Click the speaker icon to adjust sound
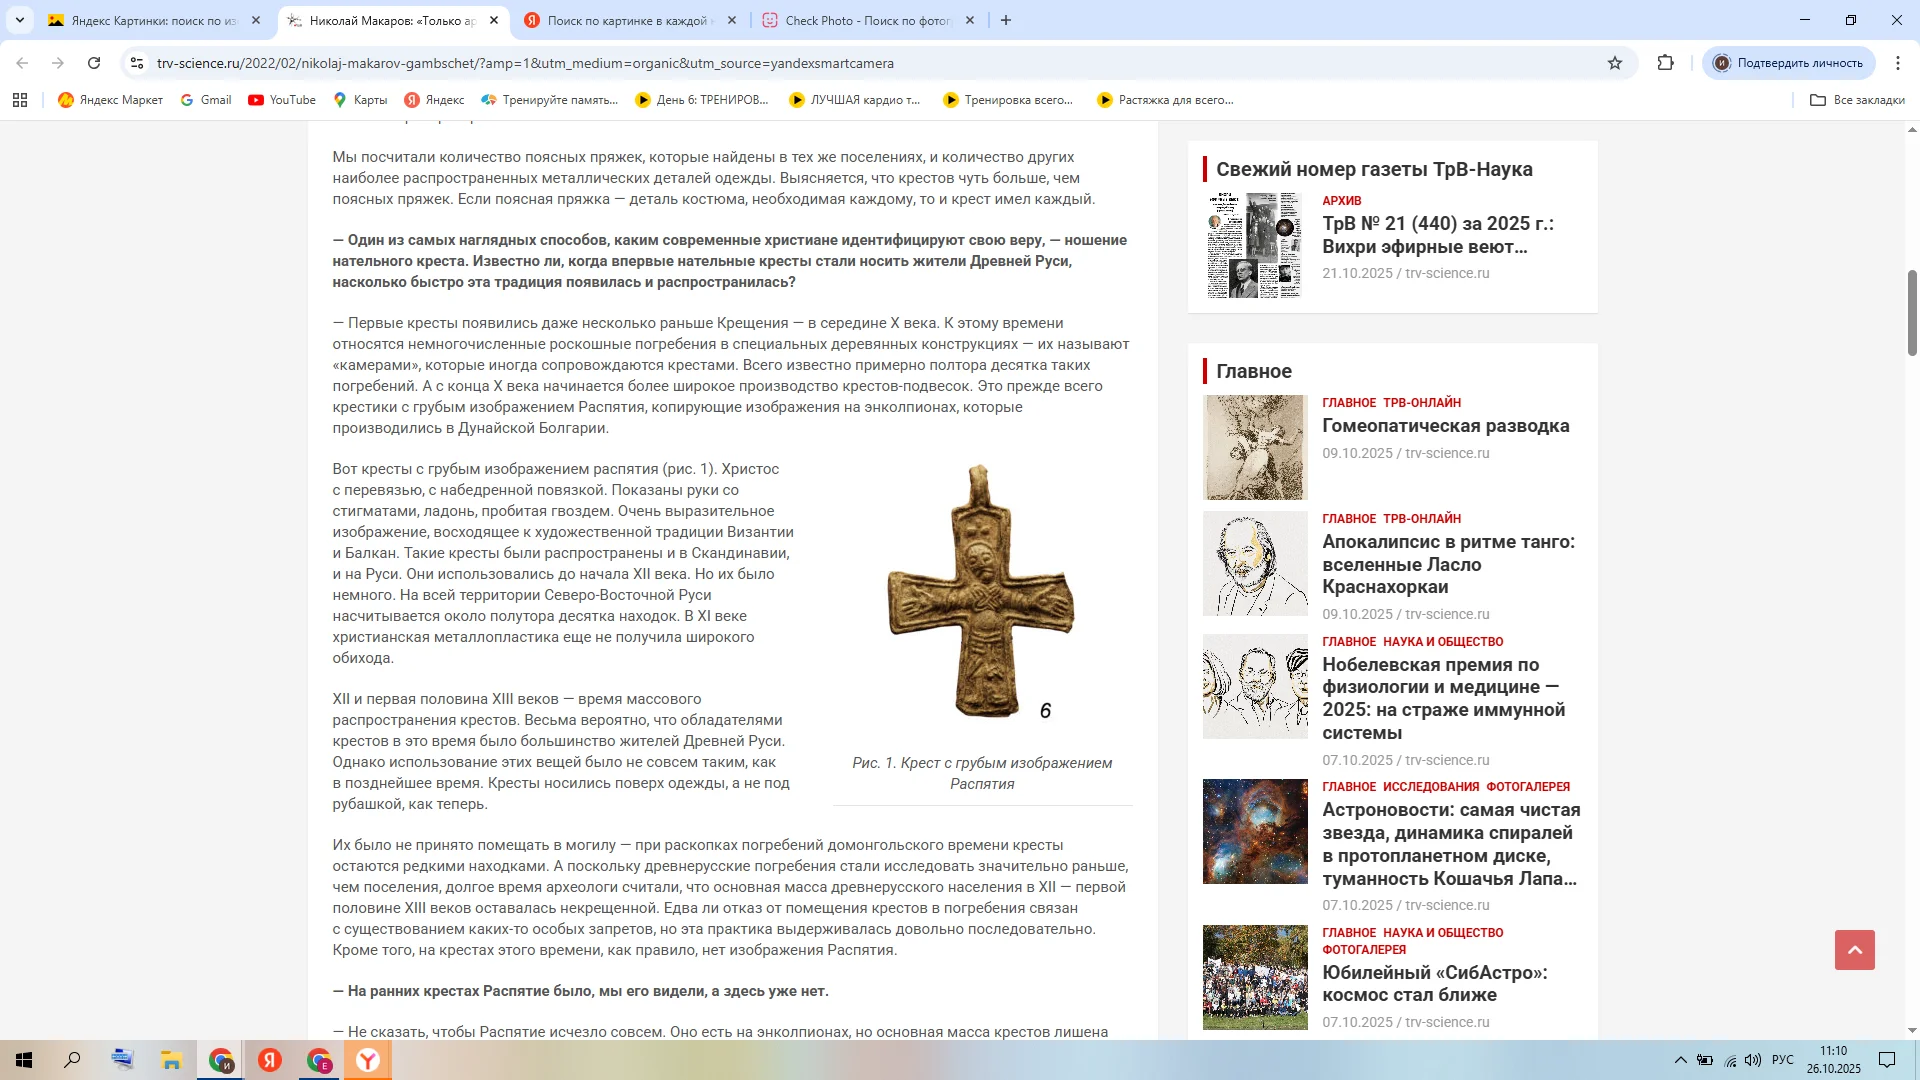1920x1080 pixels. pos(1752,1062)
